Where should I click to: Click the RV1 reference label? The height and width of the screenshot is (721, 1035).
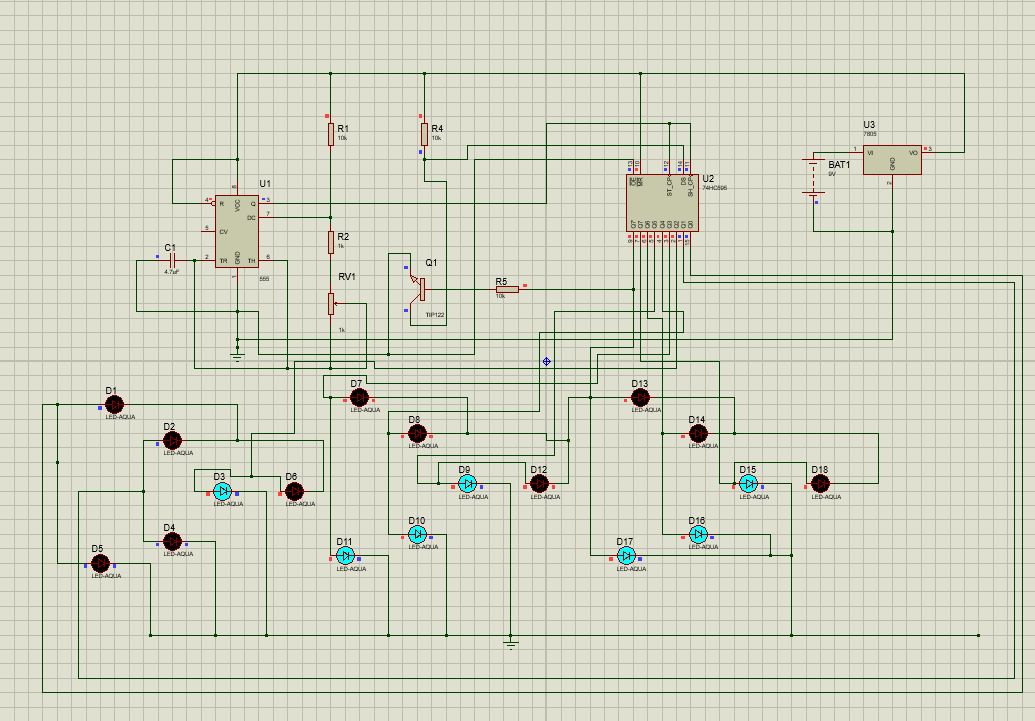(347, 277)
